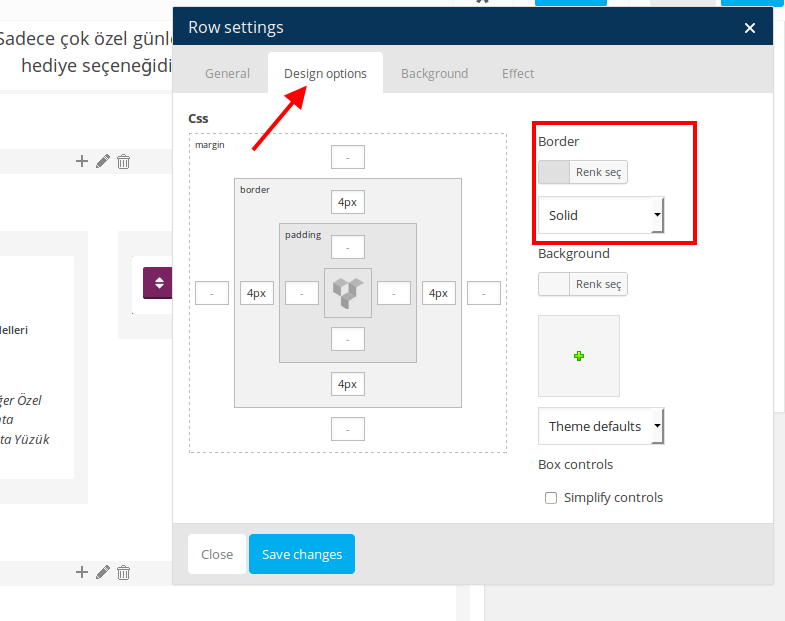Click the bottom padding input field
The image size is (785, 621).
(x=348, y=340)
